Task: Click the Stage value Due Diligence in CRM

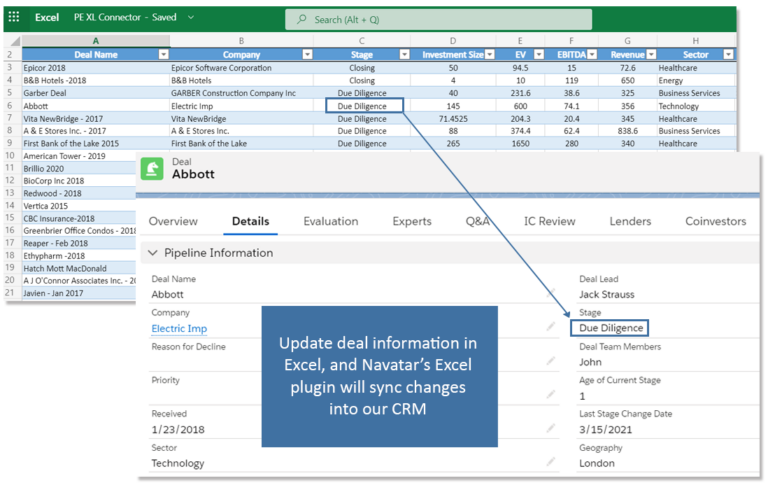Action: pyautogui.click(x=610, y=328)
